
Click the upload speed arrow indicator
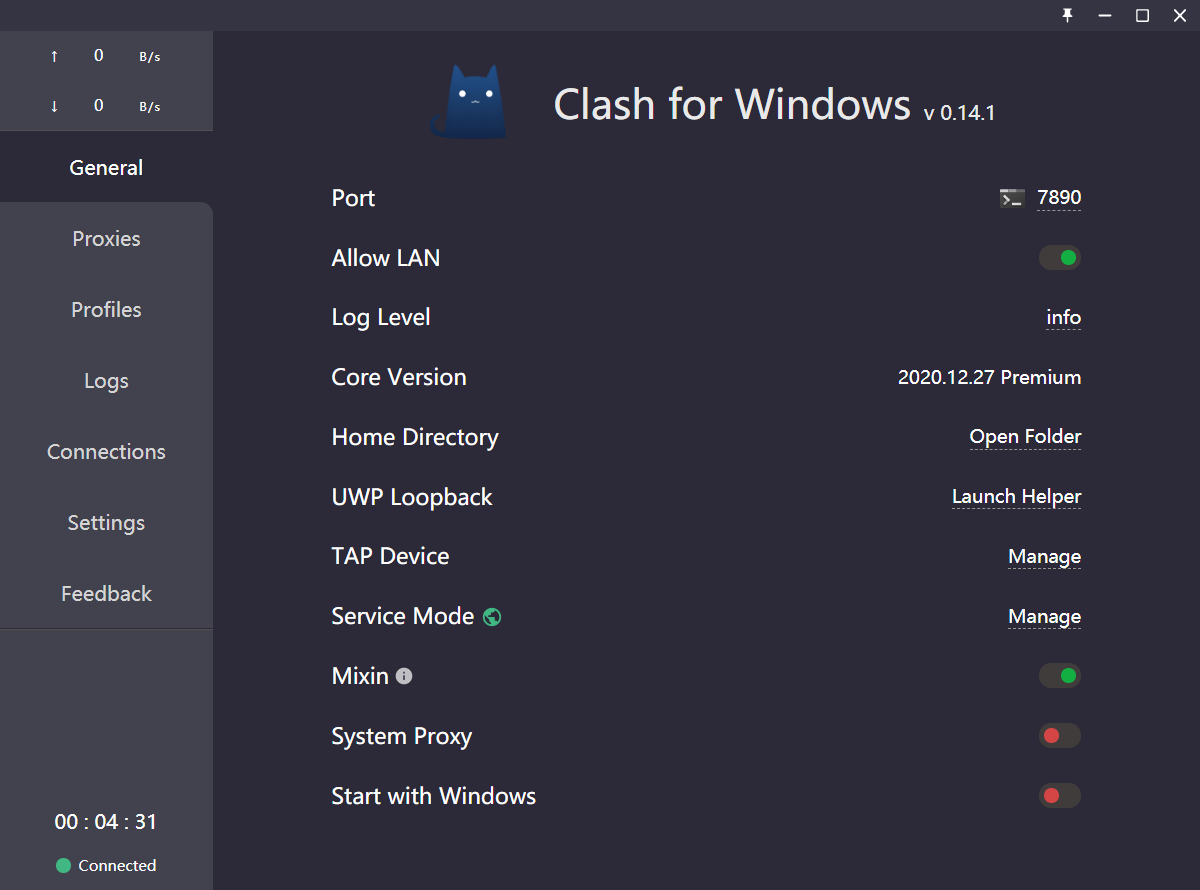54,57
